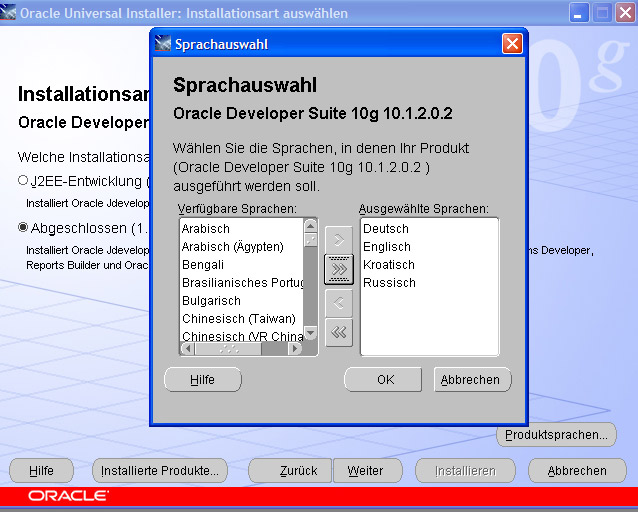Select Chinesisch (VR China) in available languages

[x=242, y=336]
